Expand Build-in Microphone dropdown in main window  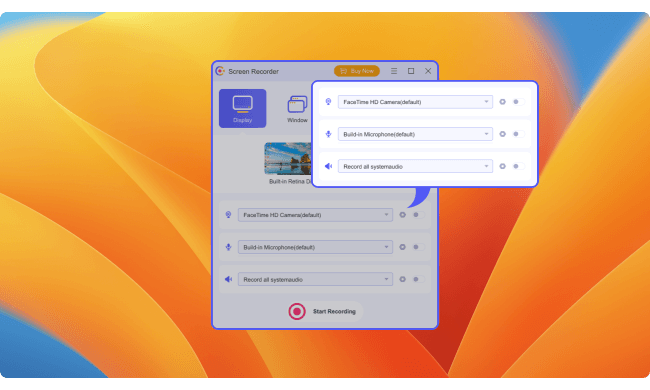[x=315, y=247]
